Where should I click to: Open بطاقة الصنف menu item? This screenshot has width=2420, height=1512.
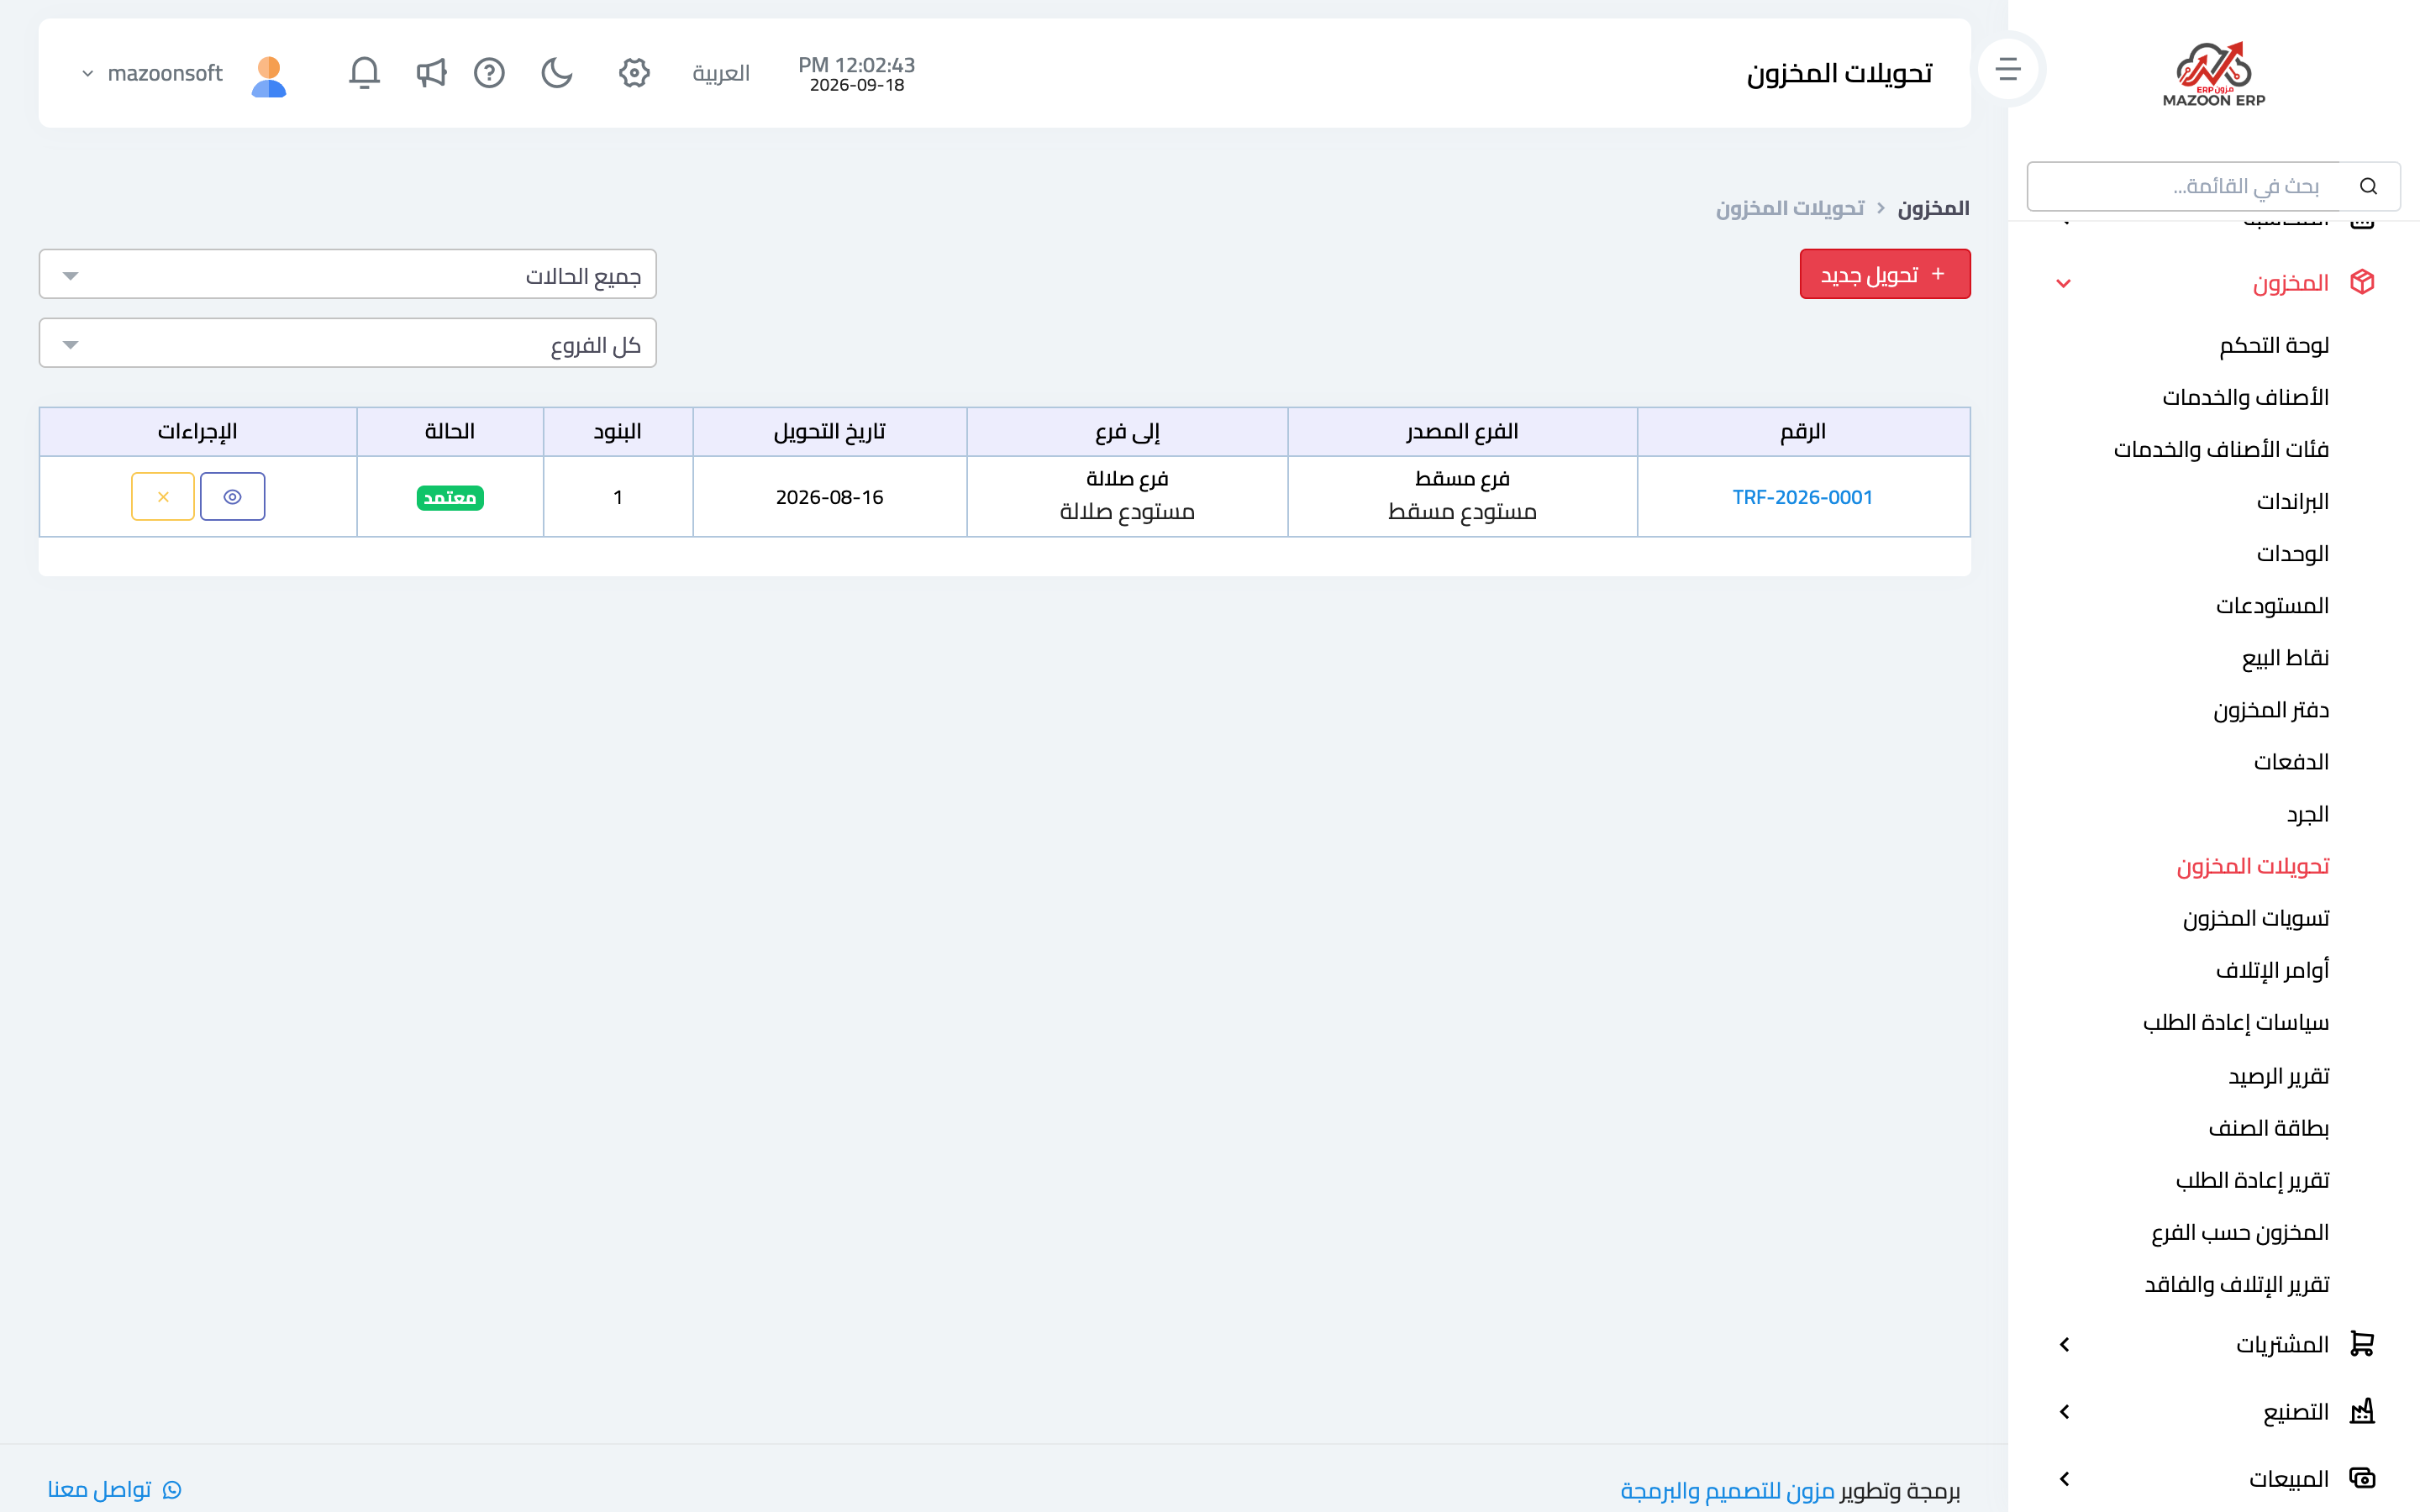click(x=2268, y=1127)
